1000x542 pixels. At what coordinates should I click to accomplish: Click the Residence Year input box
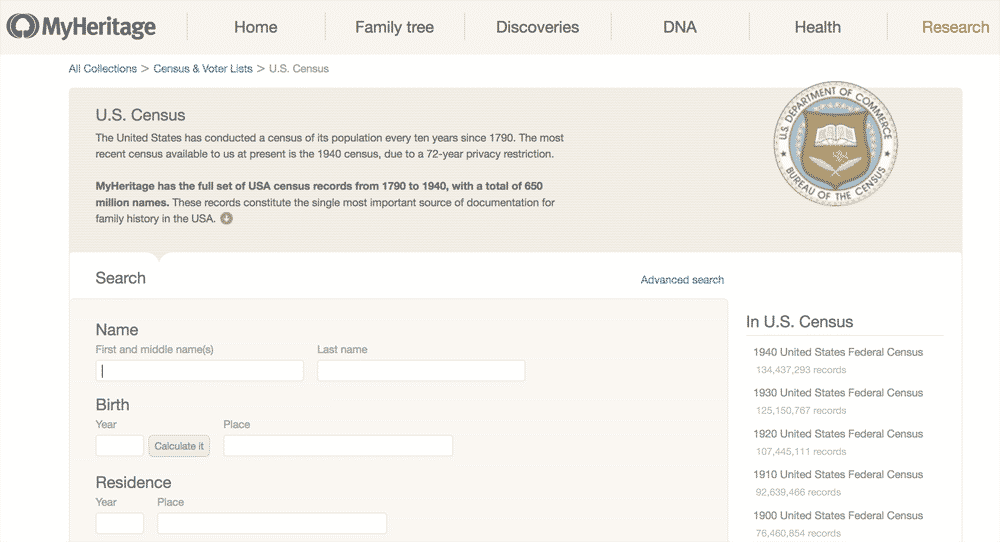click(x=119, y=523)
